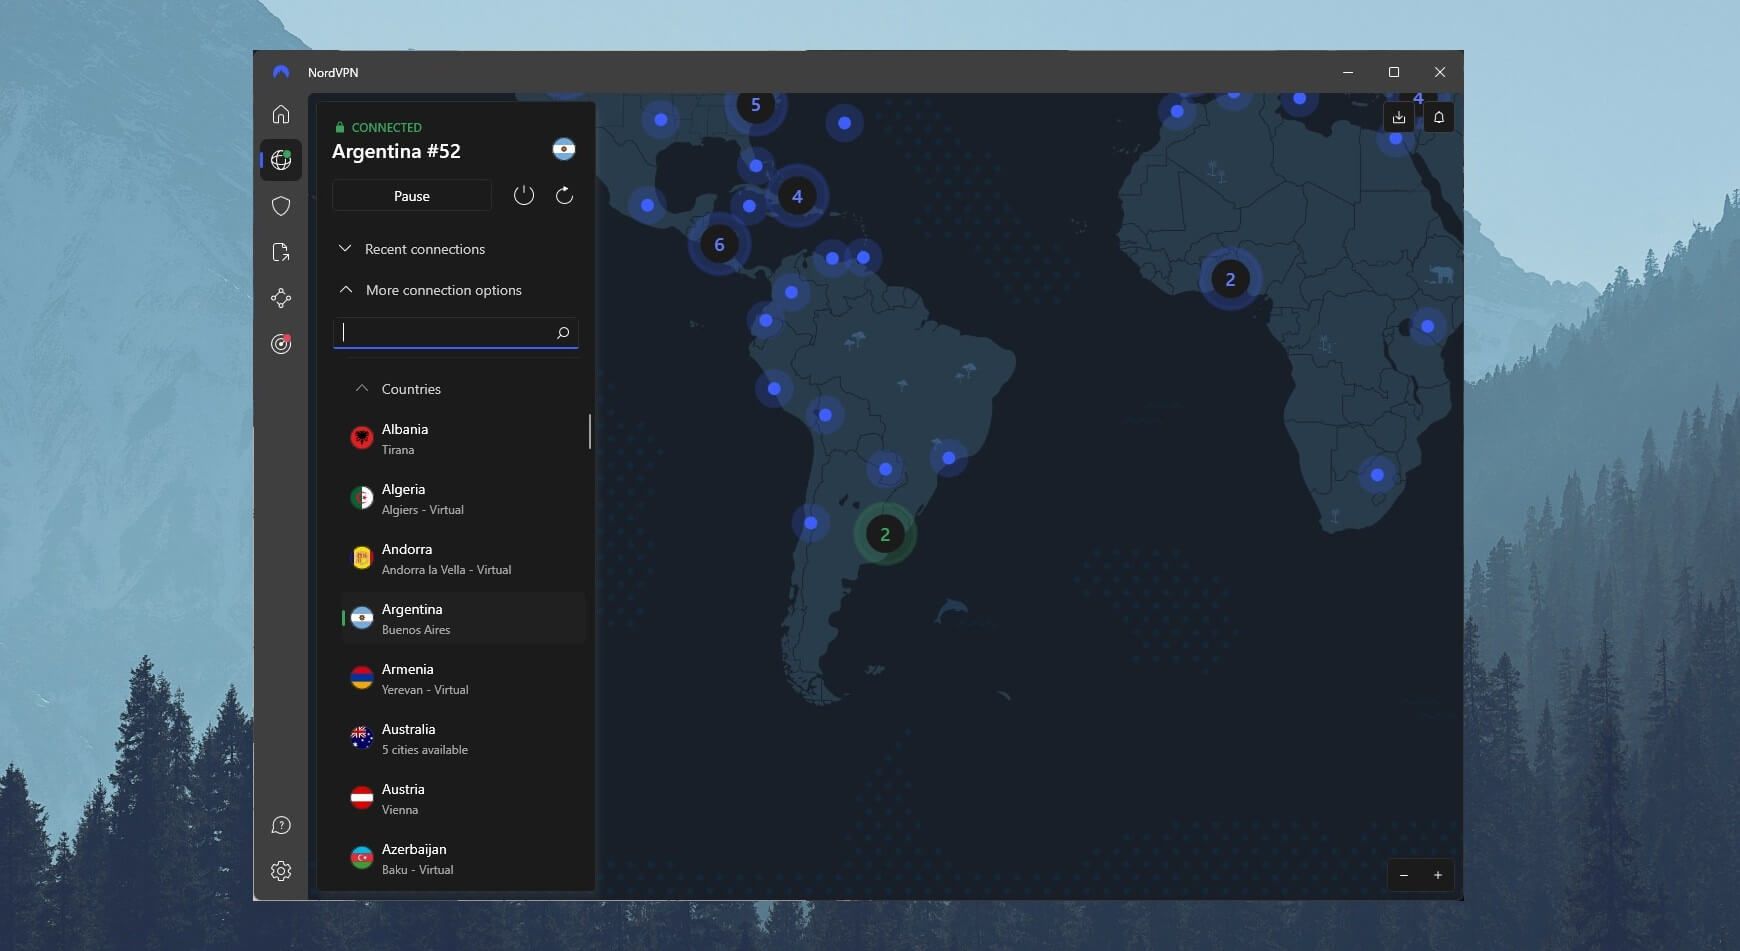Click the Chile server marker on map
This screenshot has height=951, width=1740.
811,523
